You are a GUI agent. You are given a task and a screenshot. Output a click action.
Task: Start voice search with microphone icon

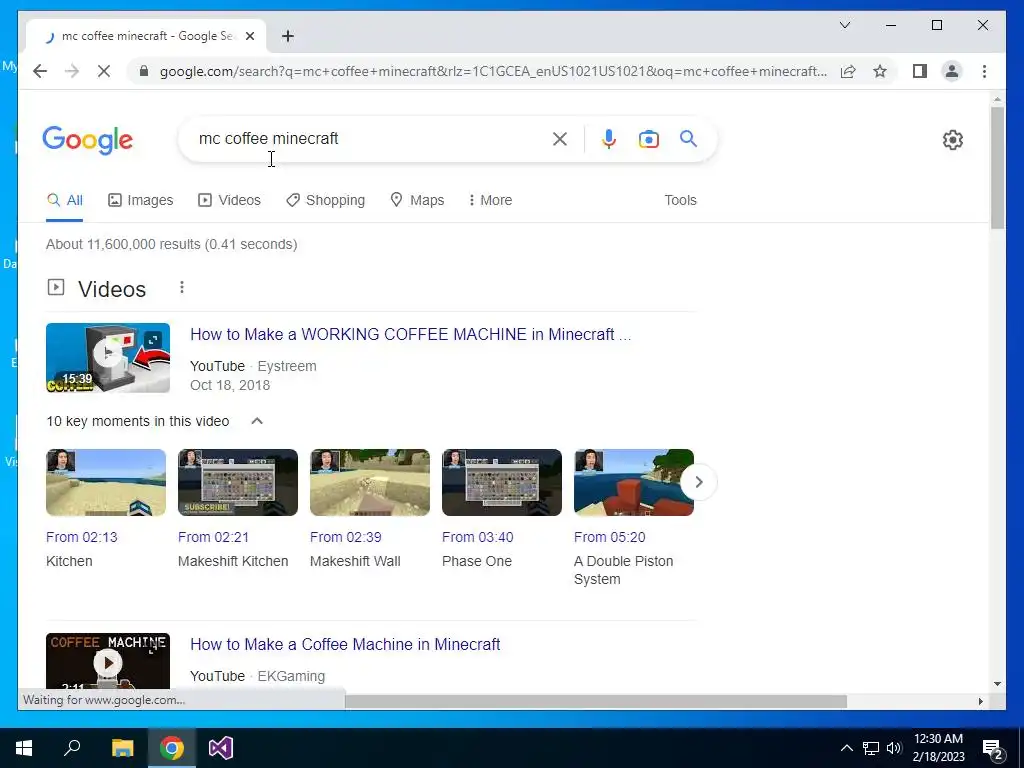609,139
